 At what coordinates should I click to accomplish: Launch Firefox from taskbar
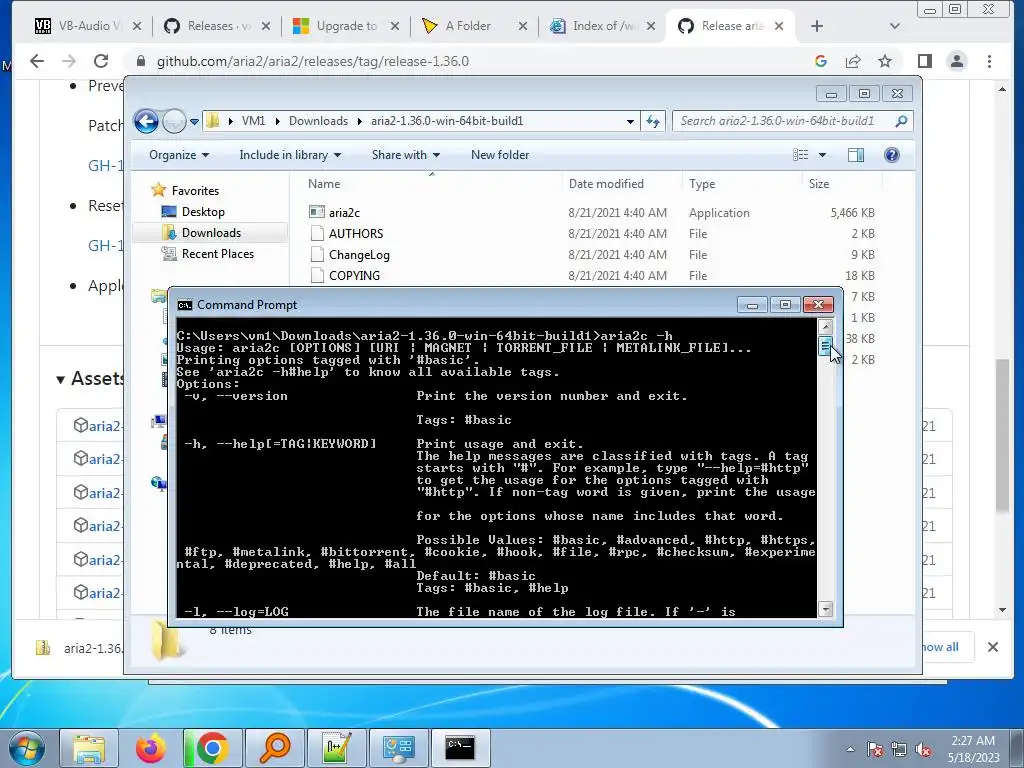click(151, 748)
